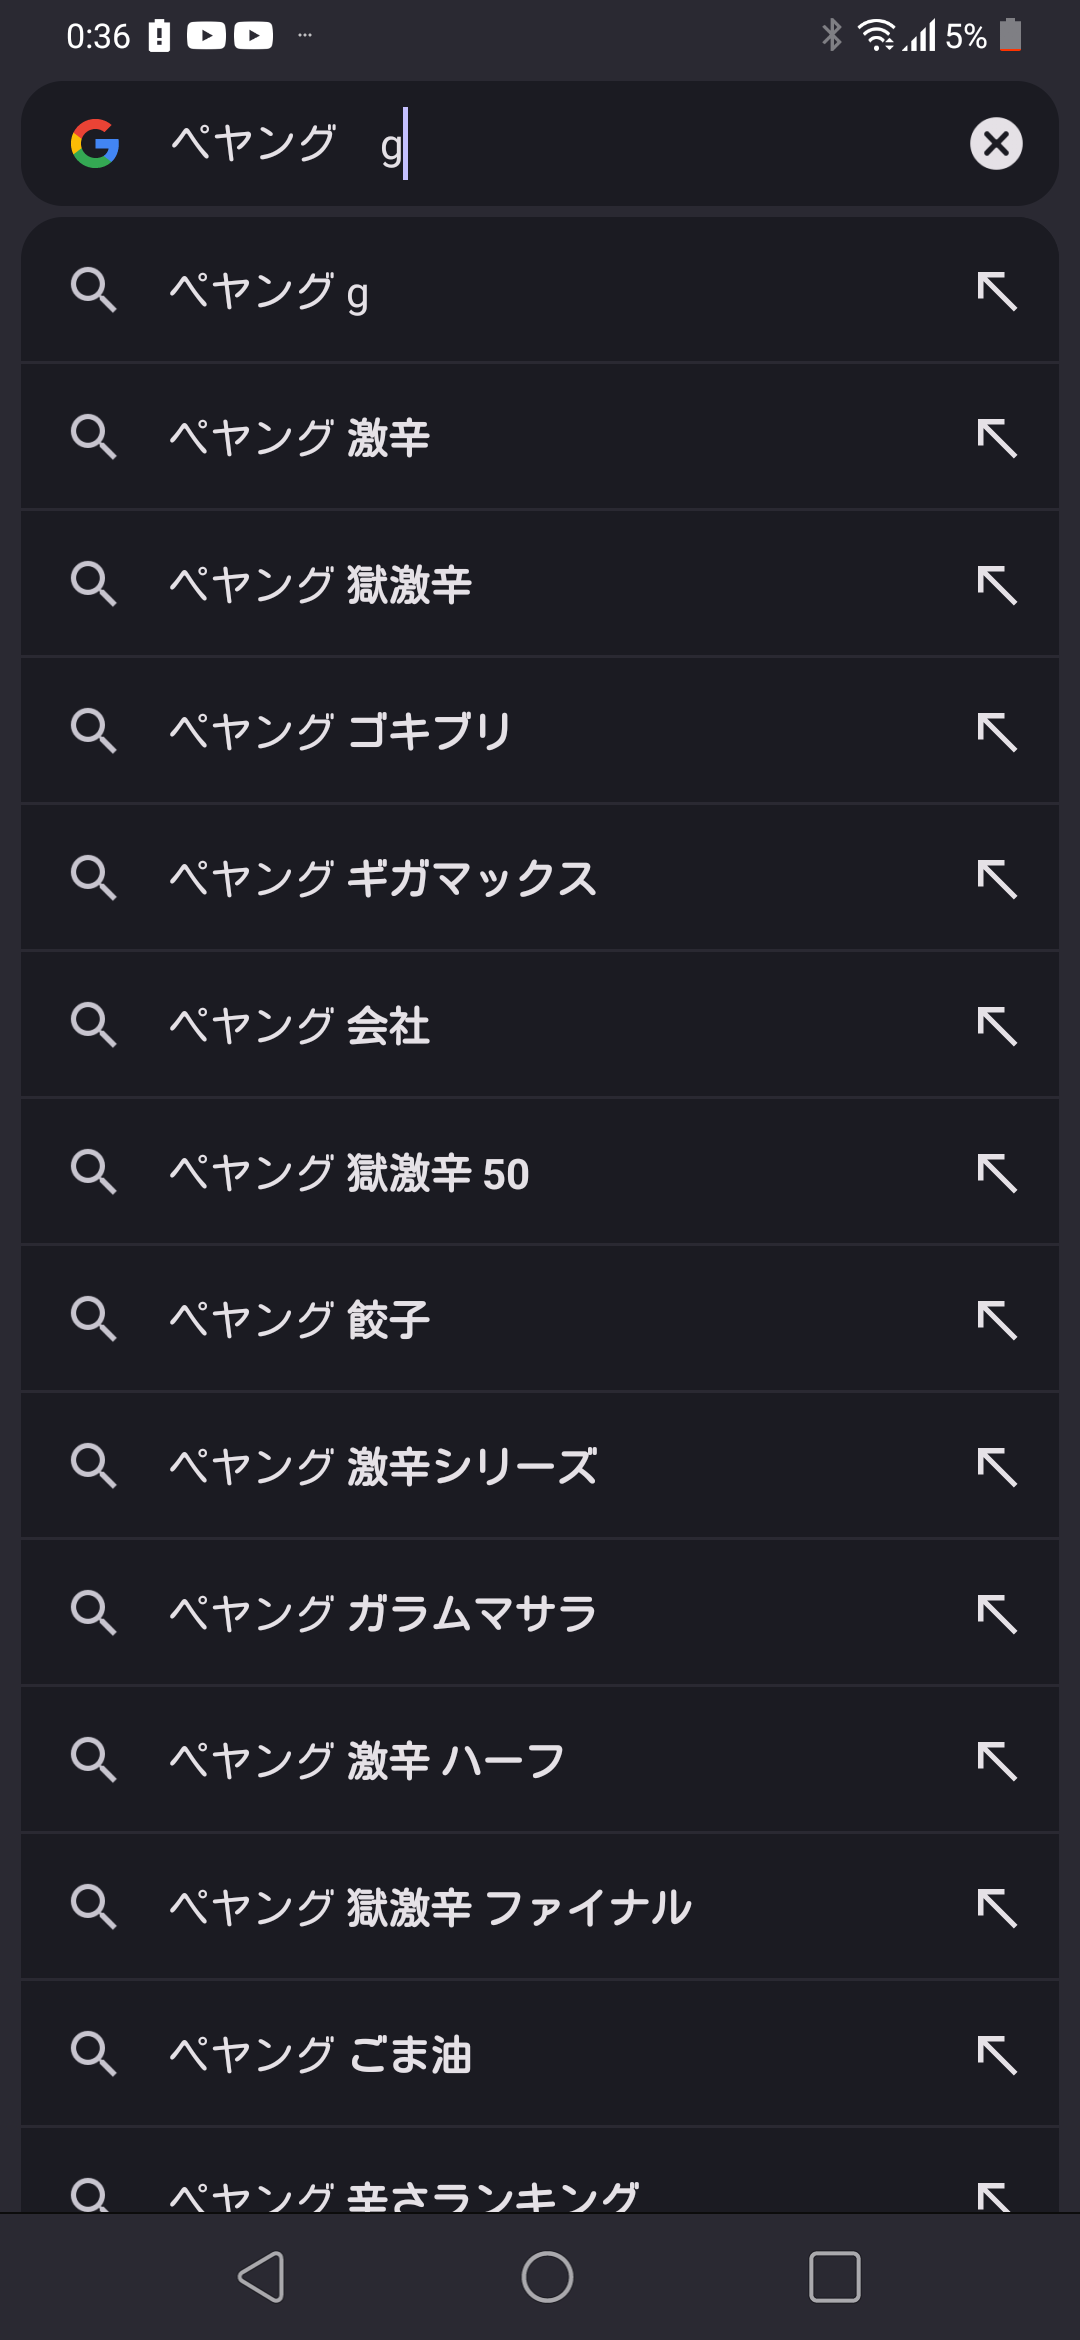Image resolution: width=1080 pixels, height=2340 pixels.
Task: Fill query using arrow beside ペヤング 激辛シリーズ
Action: coord(997,1467)
